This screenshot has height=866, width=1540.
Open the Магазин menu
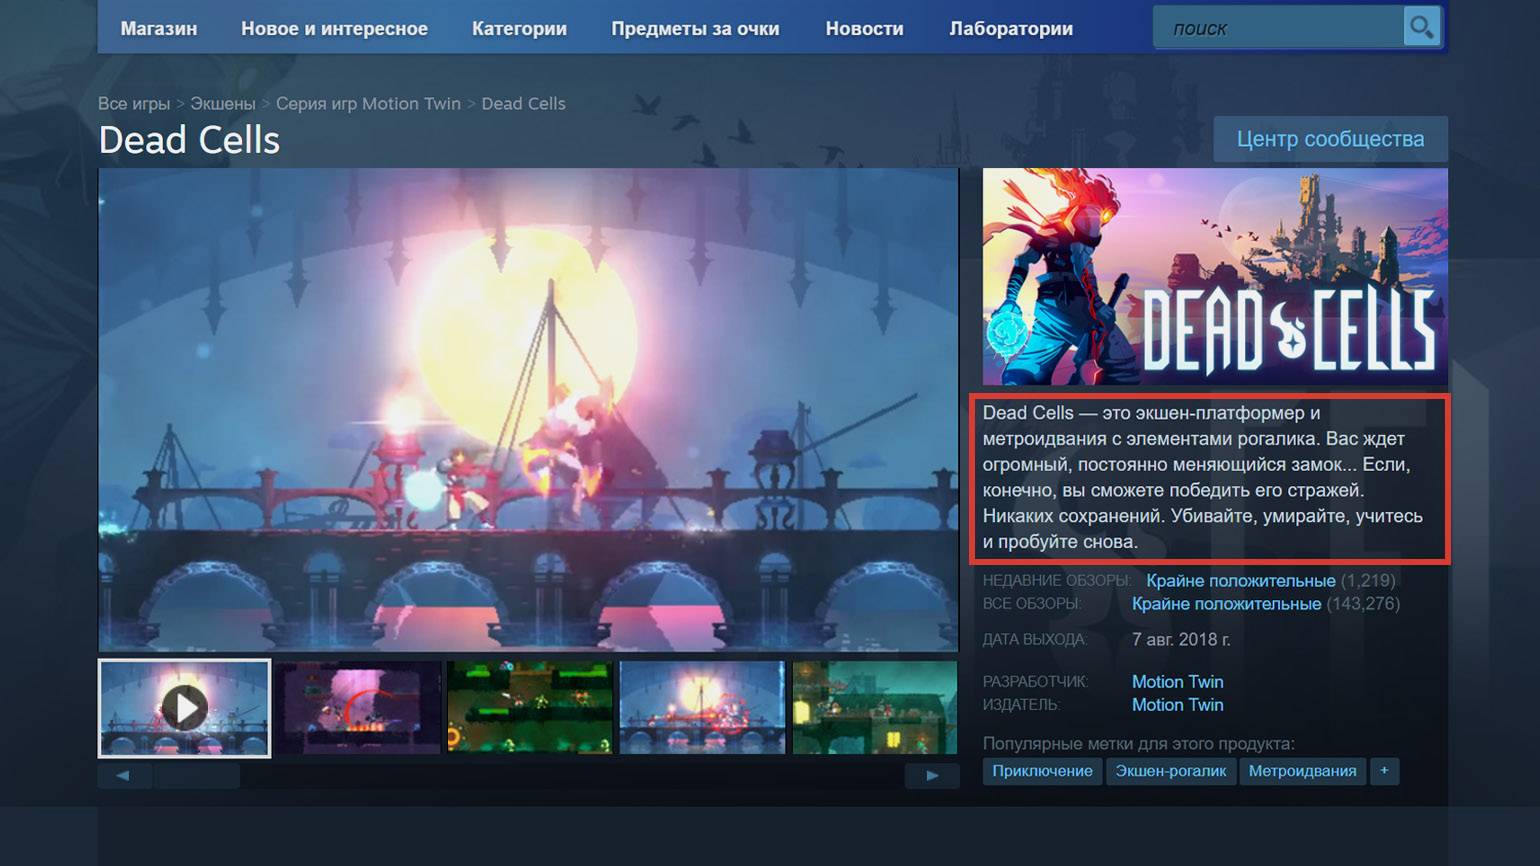tap(159, 29)
